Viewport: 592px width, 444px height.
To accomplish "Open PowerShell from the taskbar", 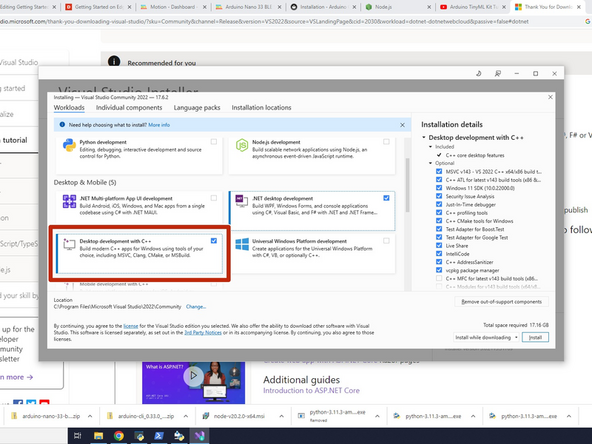I will coord(159,436).
